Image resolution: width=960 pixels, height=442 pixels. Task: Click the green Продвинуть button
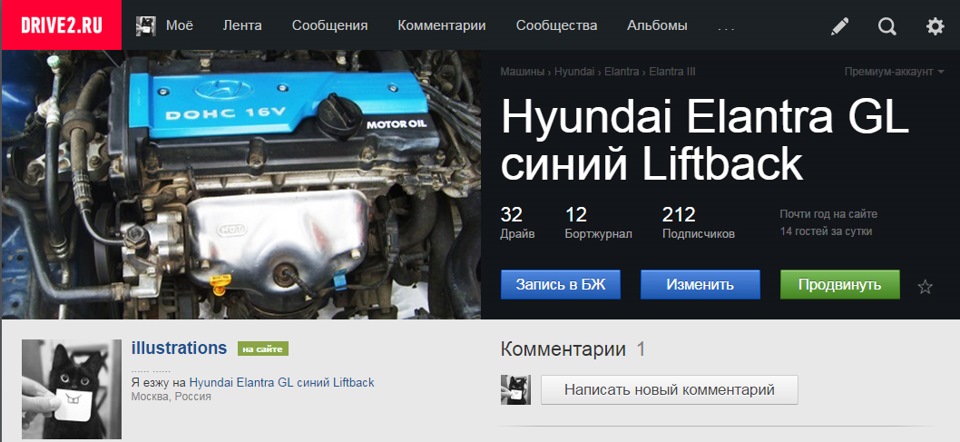click(840, 285)
